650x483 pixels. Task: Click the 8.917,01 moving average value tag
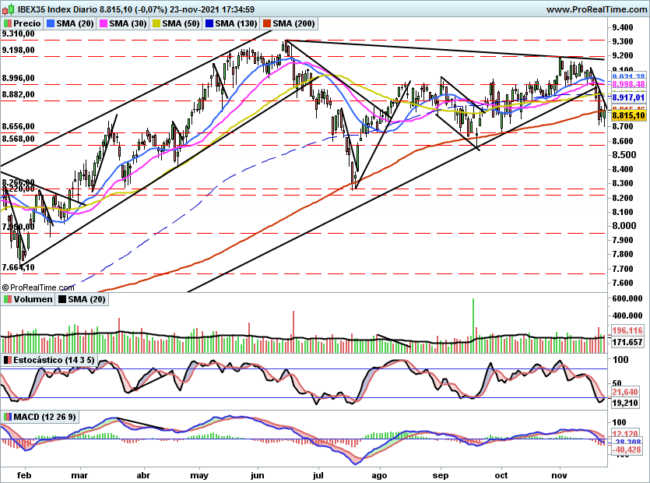[x=628, y=98]
